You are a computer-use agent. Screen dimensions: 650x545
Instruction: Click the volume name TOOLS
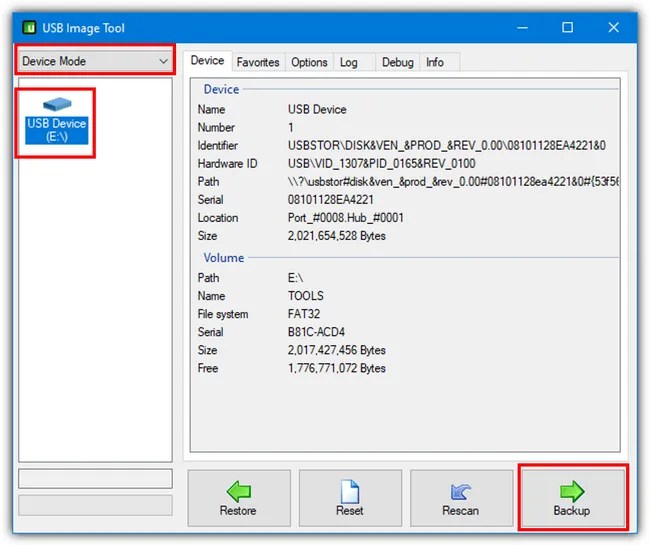point(306,296)
